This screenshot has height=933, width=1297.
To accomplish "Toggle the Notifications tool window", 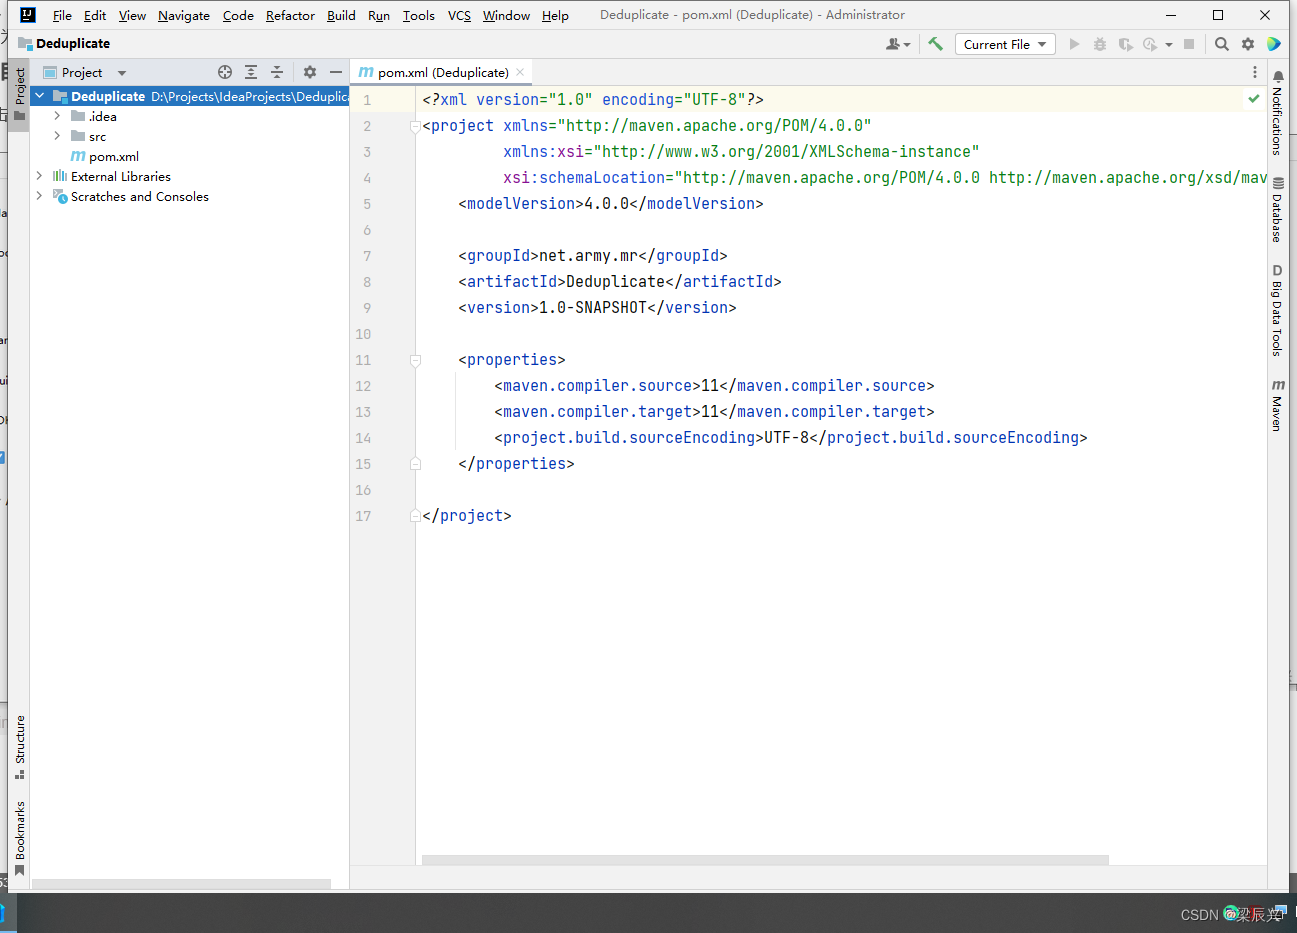I will tap(1277, 112).
